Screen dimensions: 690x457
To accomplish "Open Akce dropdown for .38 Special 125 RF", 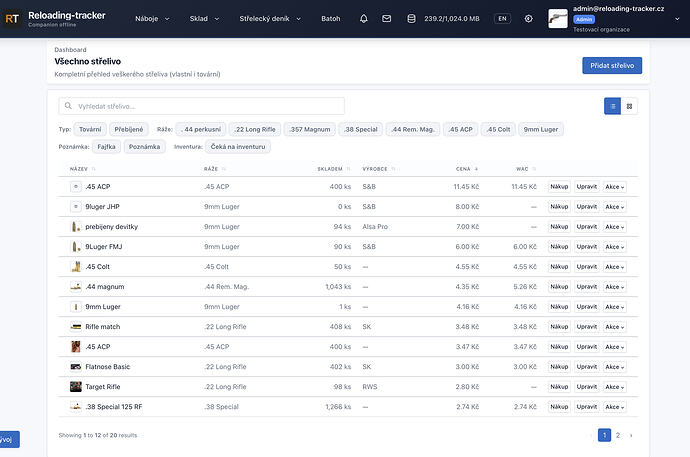I will click(614, 407).
